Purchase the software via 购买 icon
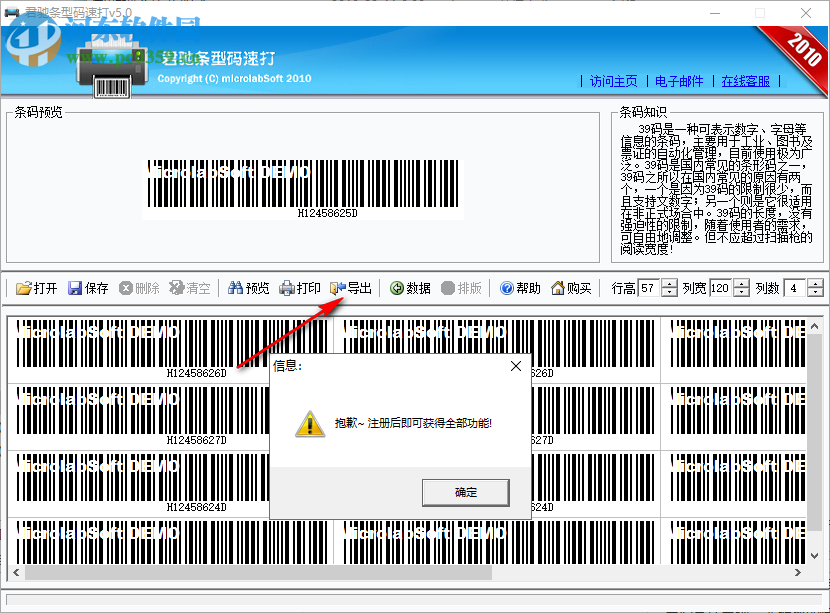Screen dimensions: 830x613 (571, 288)
